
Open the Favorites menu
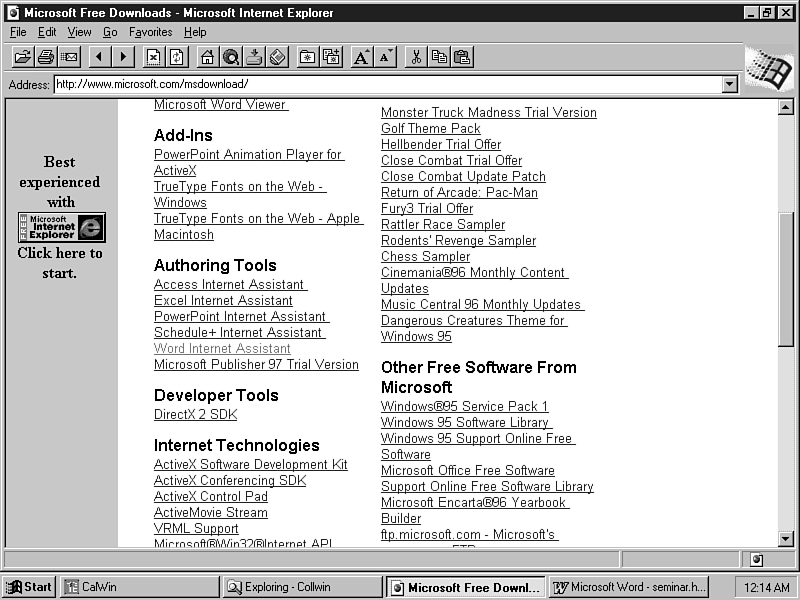point(151,32)
